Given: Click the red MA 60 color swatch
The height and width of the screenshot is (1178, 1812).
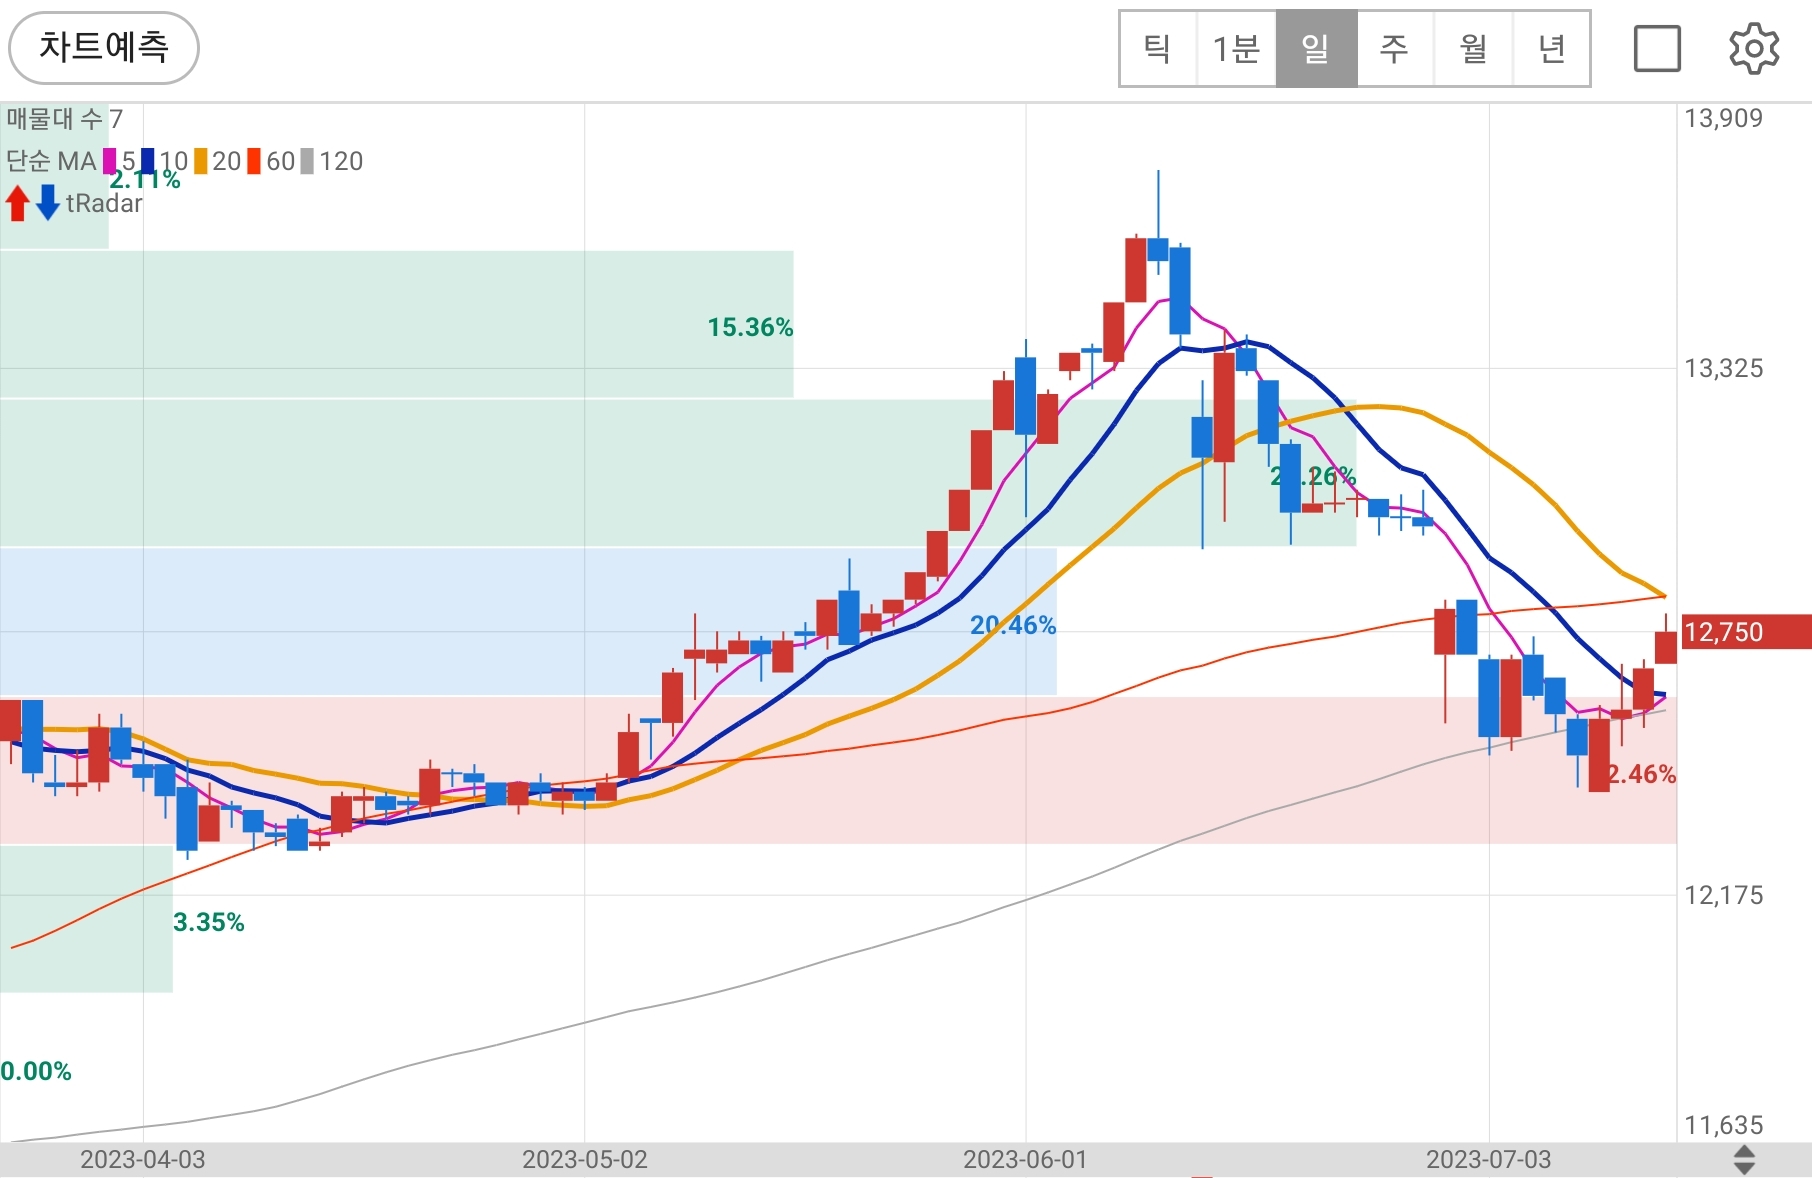Looking at the screenshot, I should (254, 161).
